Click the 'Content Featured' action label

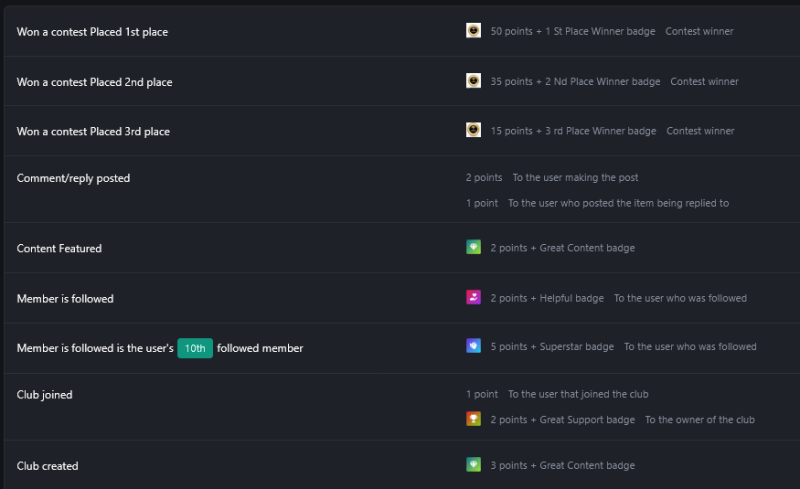click(x=59, y=249)
